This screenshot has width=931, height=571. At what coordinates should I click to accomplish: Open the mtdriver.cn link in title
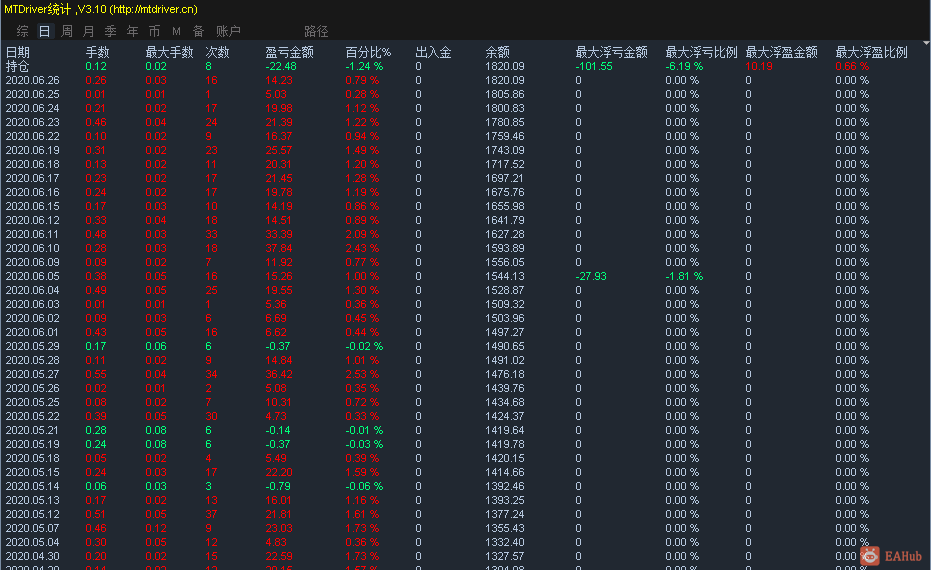pyautogui.click(x=154, y=9)
